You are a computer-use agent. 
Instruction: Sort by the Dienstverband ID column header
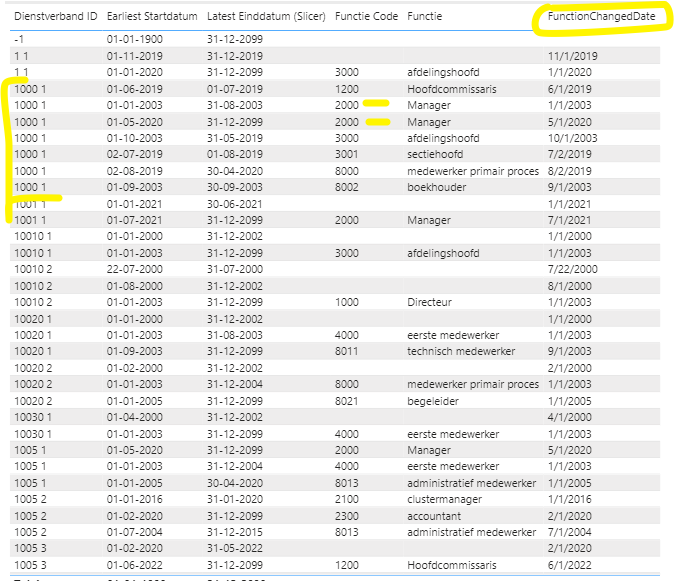coord(55,17)
